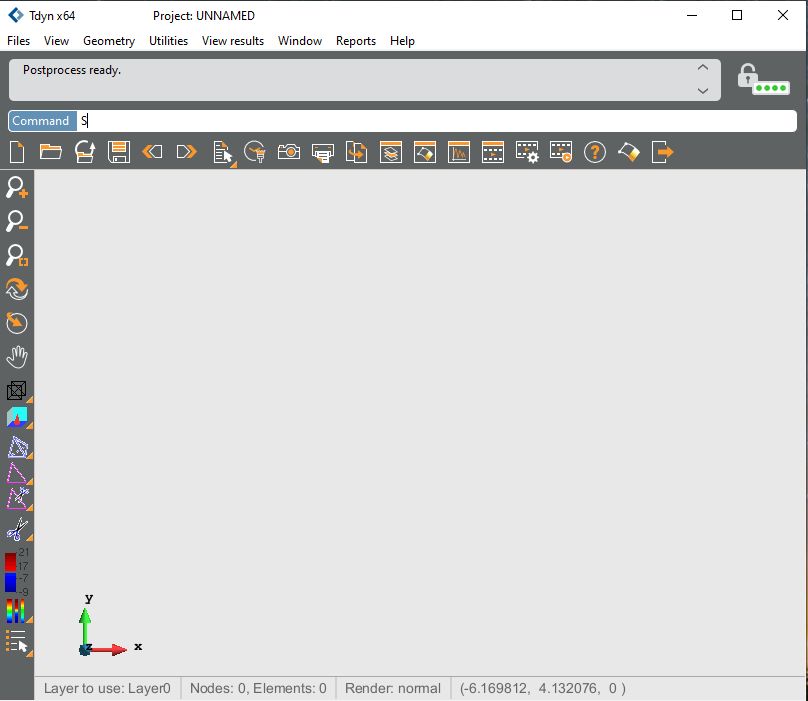Click the coordinates readout in status bar
808x701 pixels.
(543, 688)
